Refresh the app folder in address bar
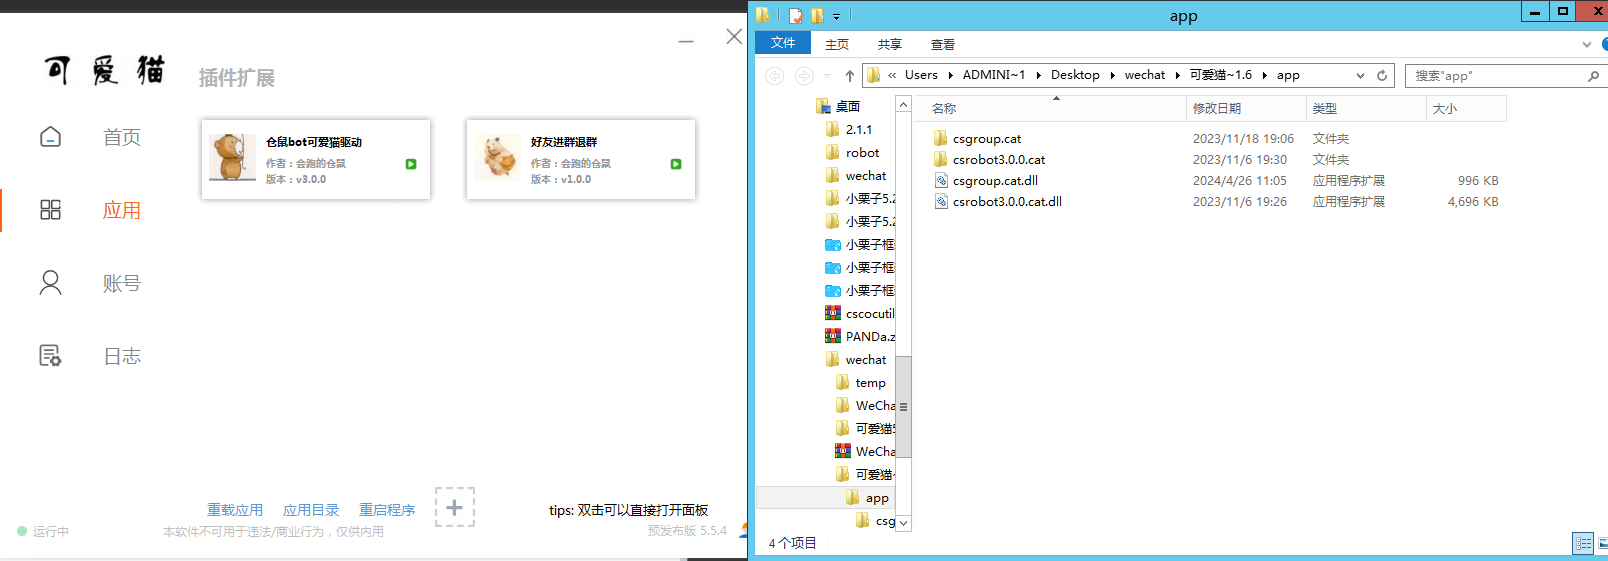The height and width of the screenshot is (561, 1608). pos(1382,76)
